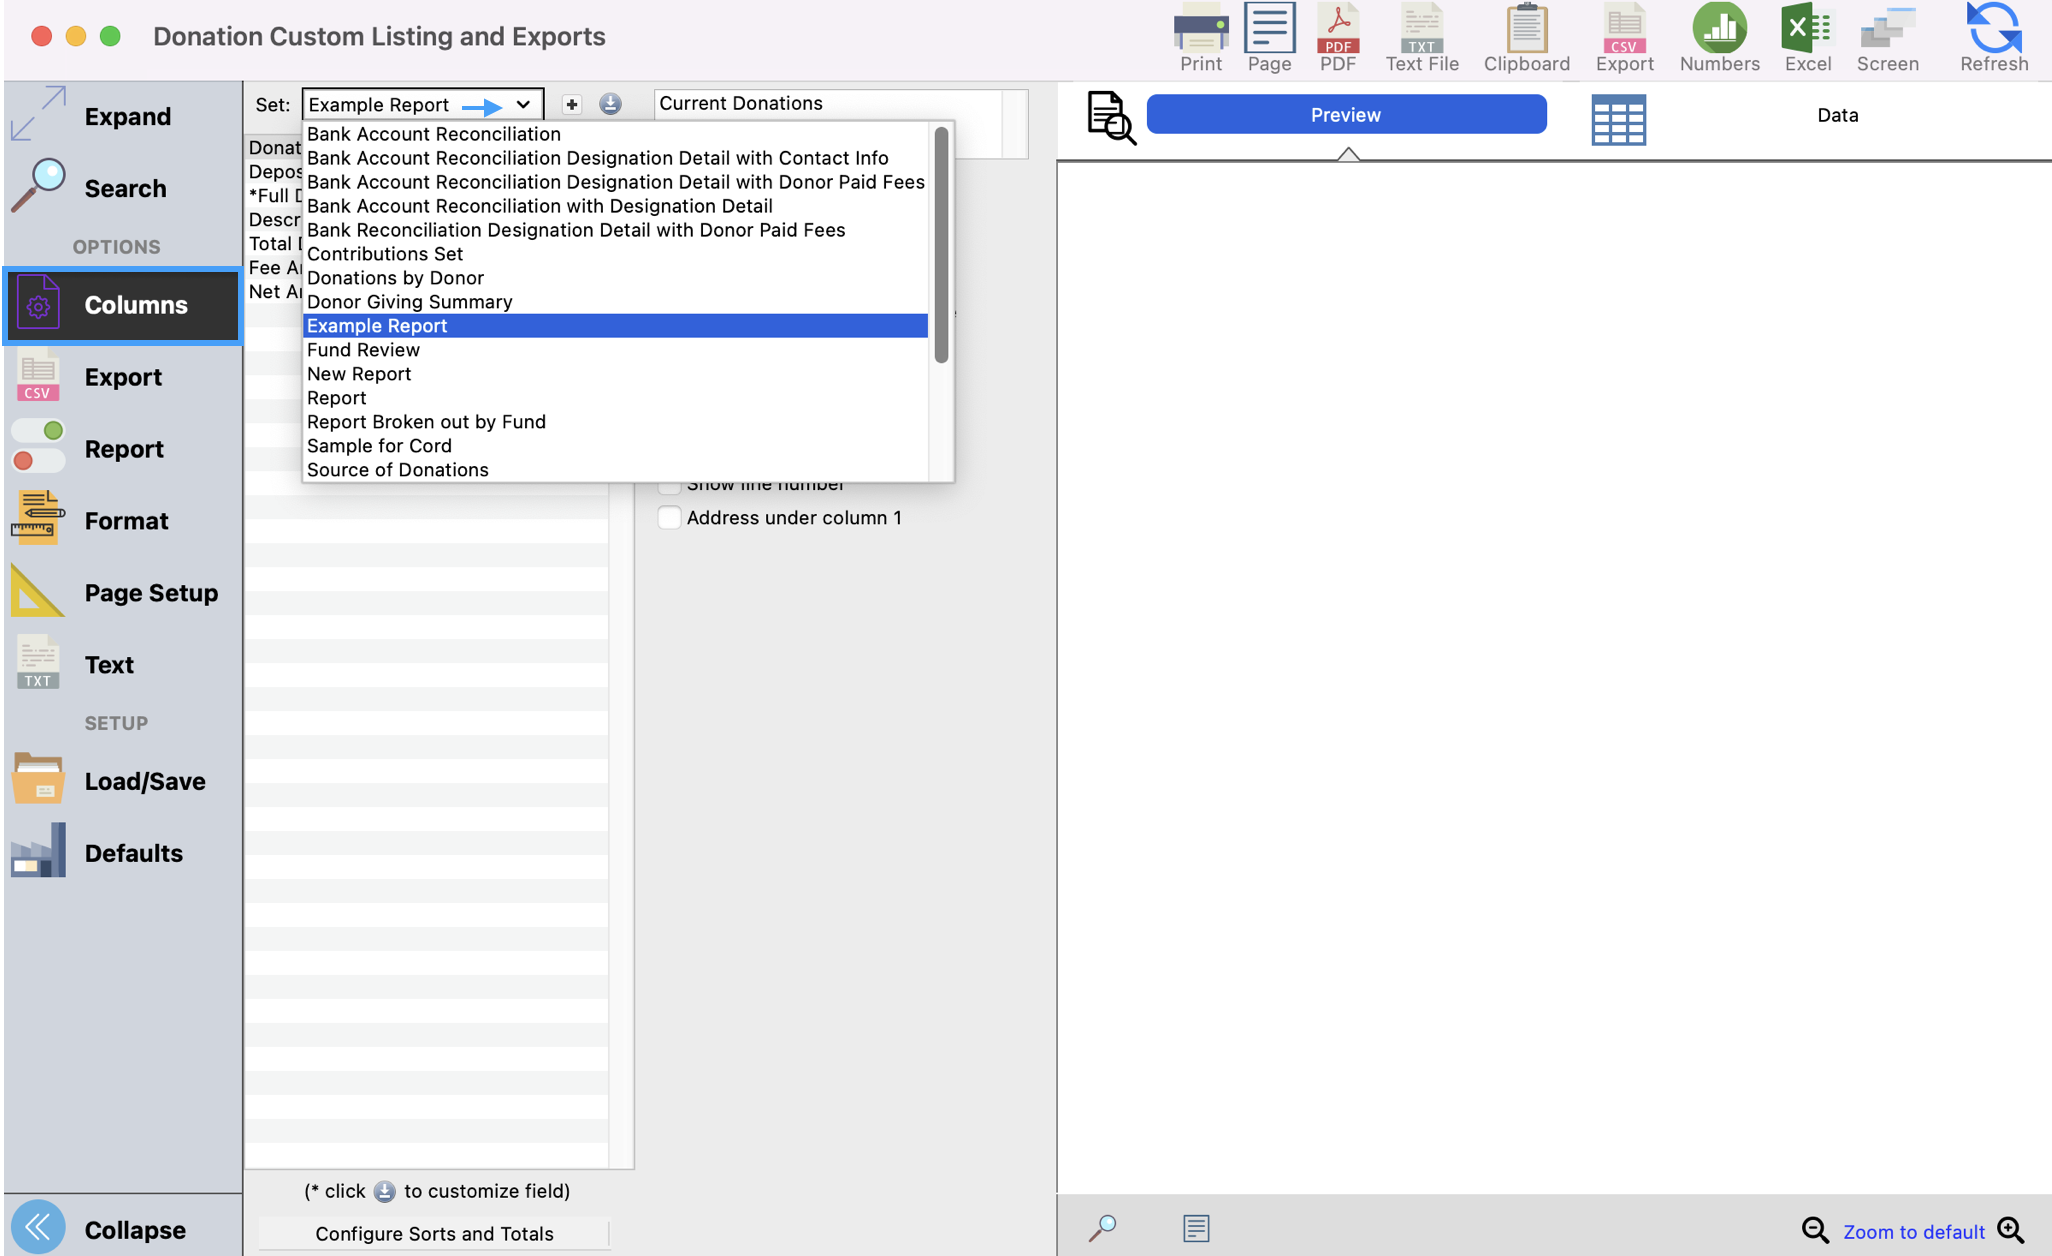Screen dimensions: 2052x1256
Task: Click the Load/Save folder icon
Action: pos(38,780)
